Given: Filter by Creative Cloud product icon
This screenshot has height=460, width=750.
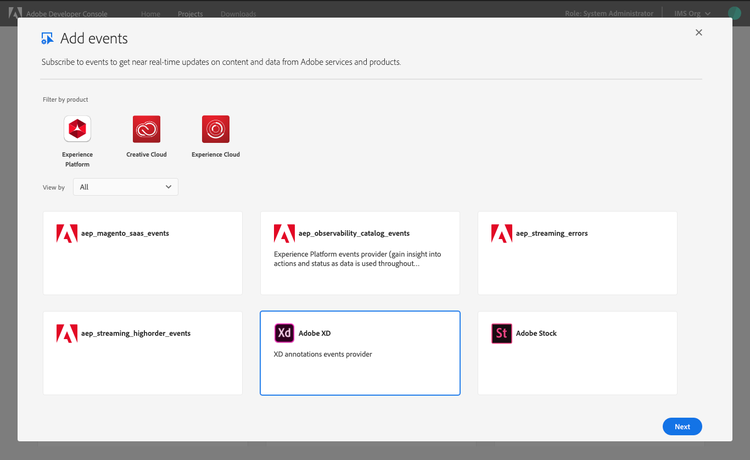Looking at the screenshot, I should [x=146, y=129].
